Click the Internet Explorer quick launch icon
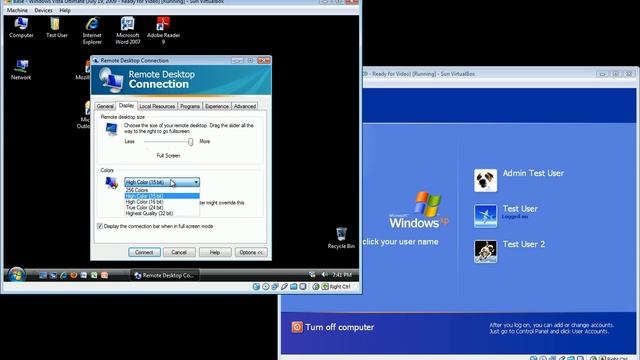640x360 pixels. click(63, 276)
